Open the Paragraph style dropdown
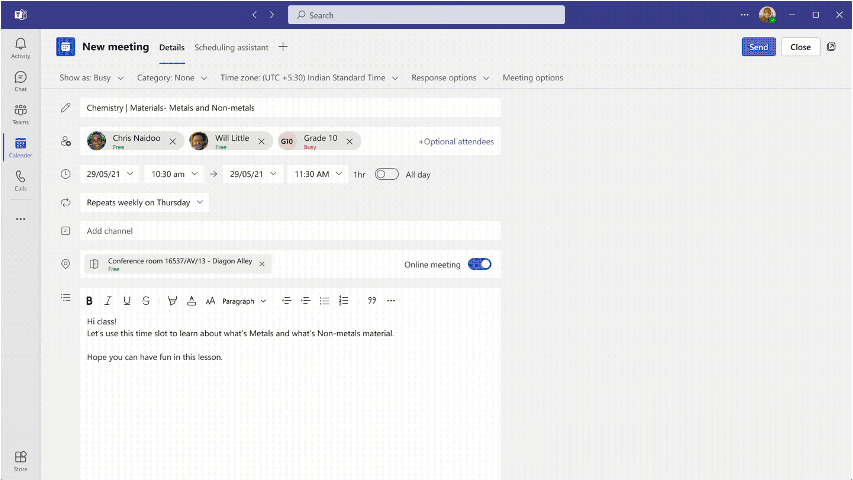853x480 pixels. point(244,301)
